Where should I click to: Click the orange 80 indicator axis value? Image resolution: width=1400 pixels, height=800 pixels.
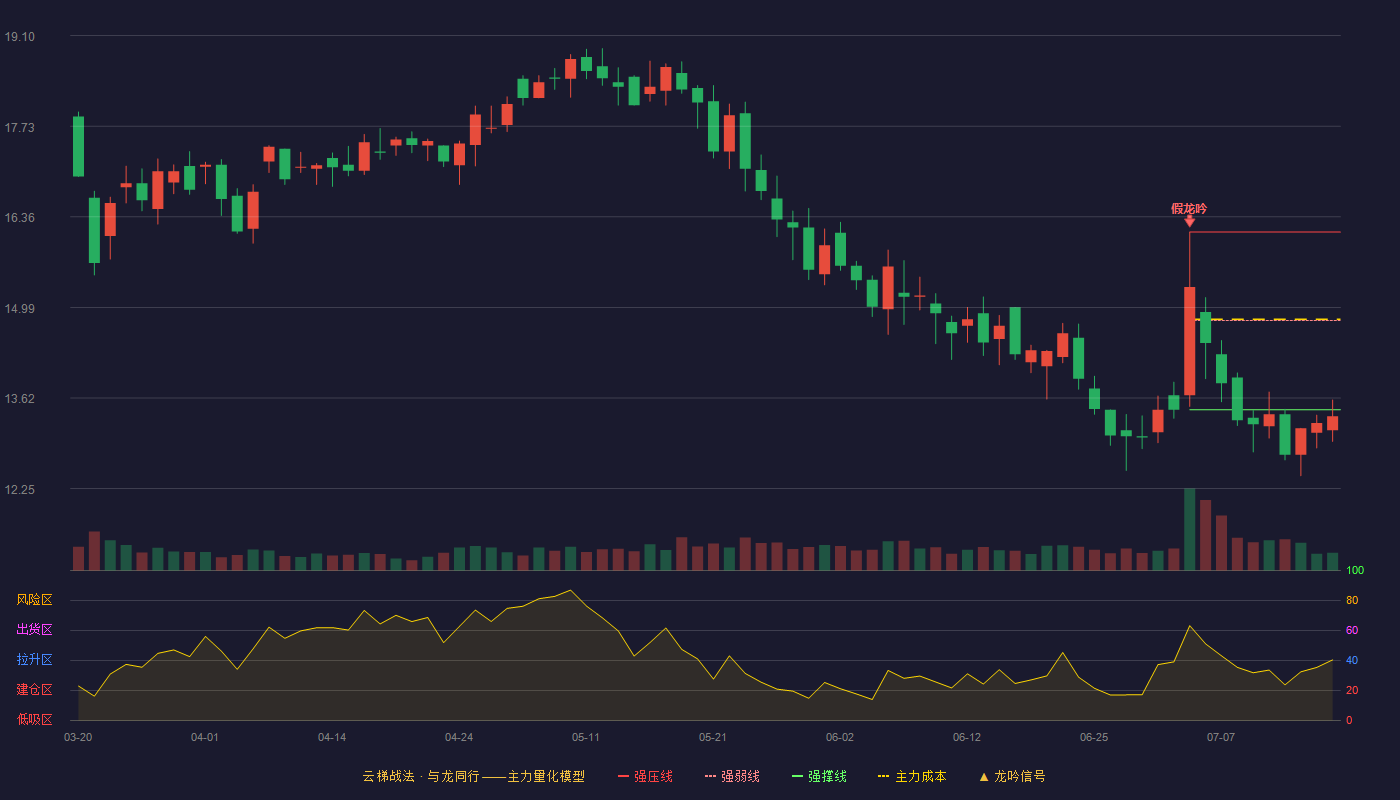click(x=1352, y=600)
